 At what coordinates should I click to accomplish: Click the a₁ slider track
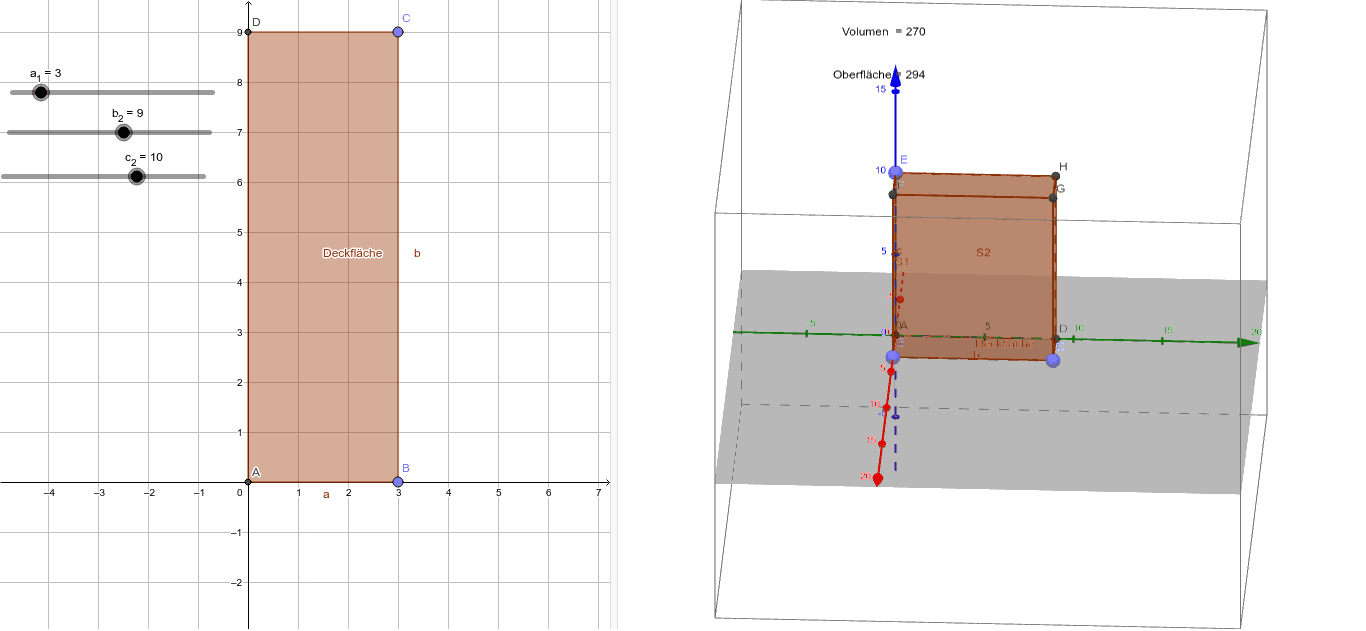coord(112,92)
